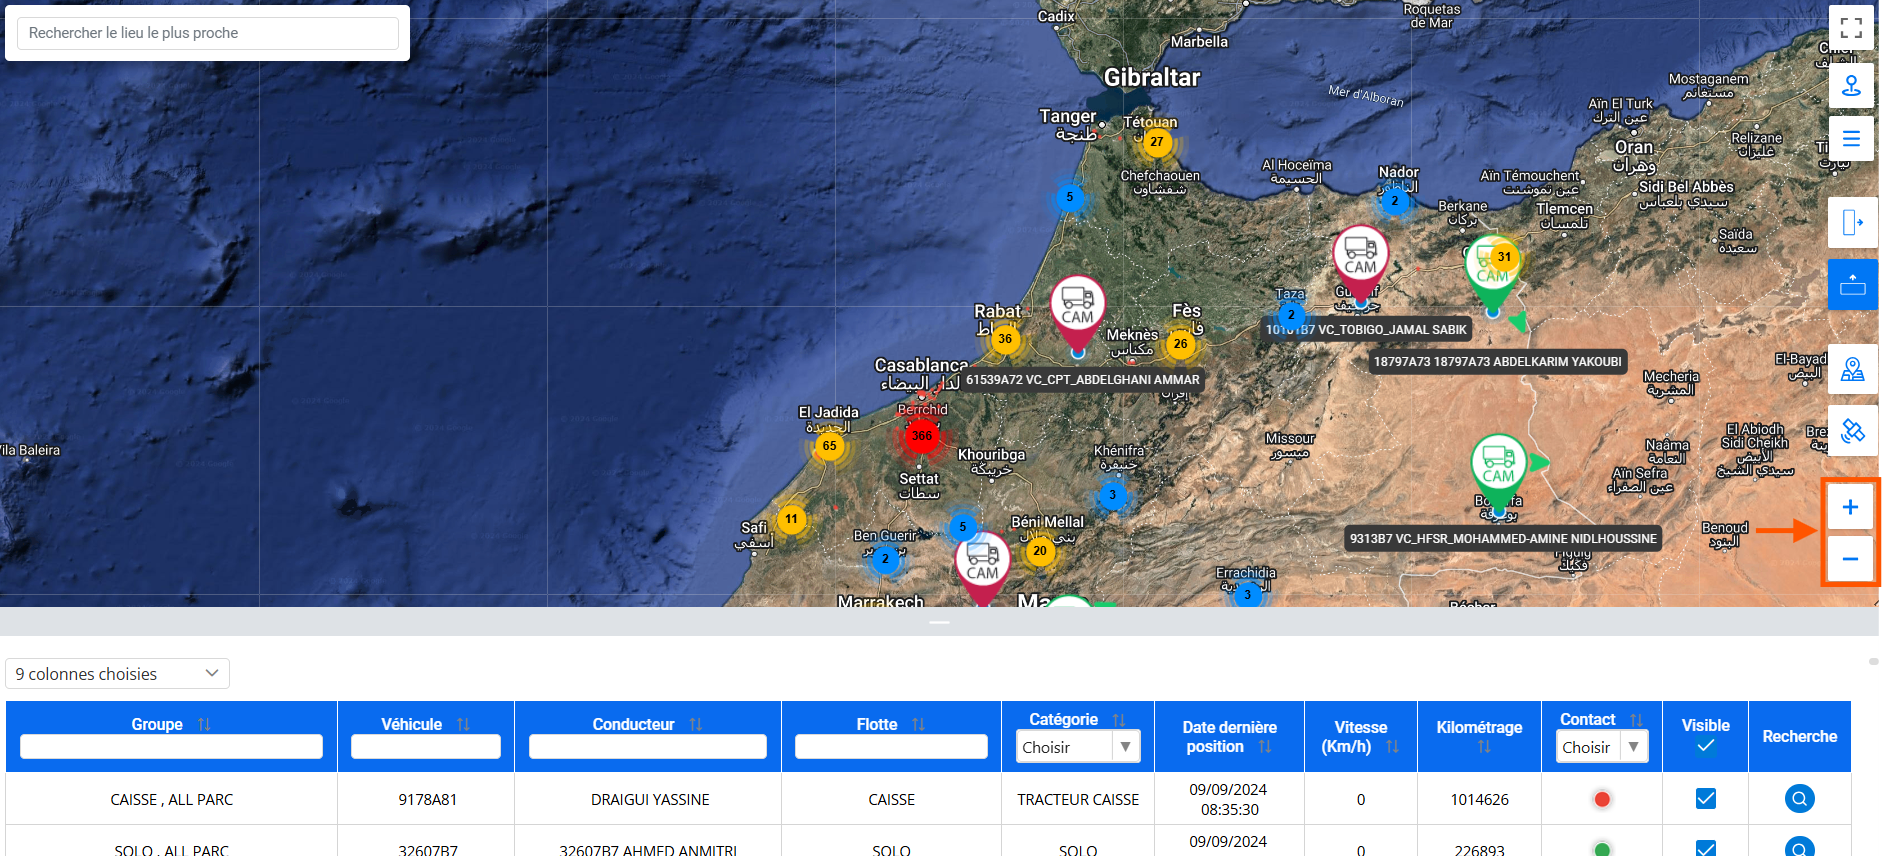Zoom out with the minus button
1882x856 pixels.
[1850, 559]
